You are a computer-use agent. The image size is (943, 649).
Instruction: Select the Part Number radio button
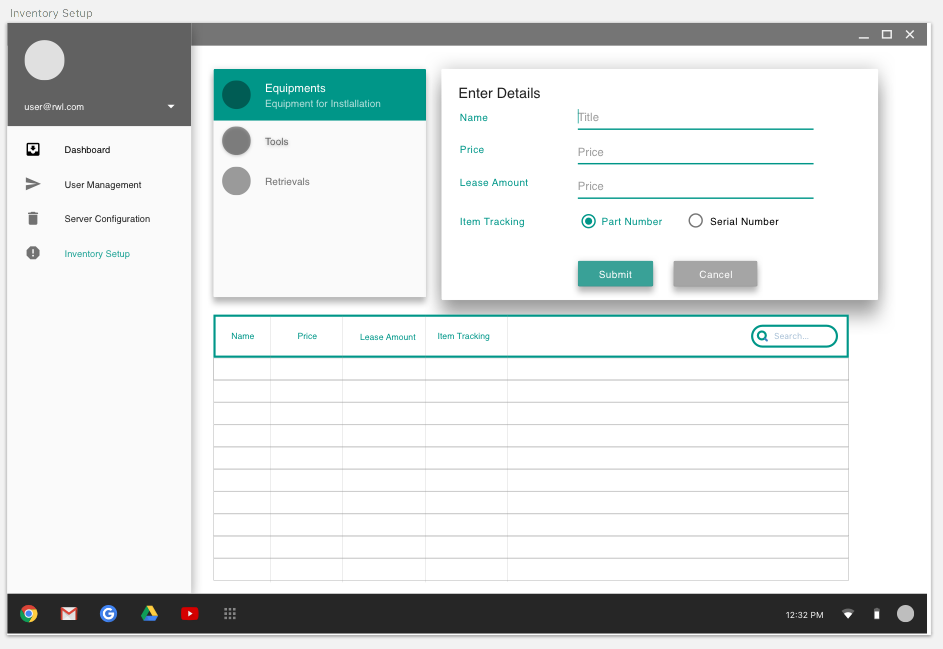(589, 221)
